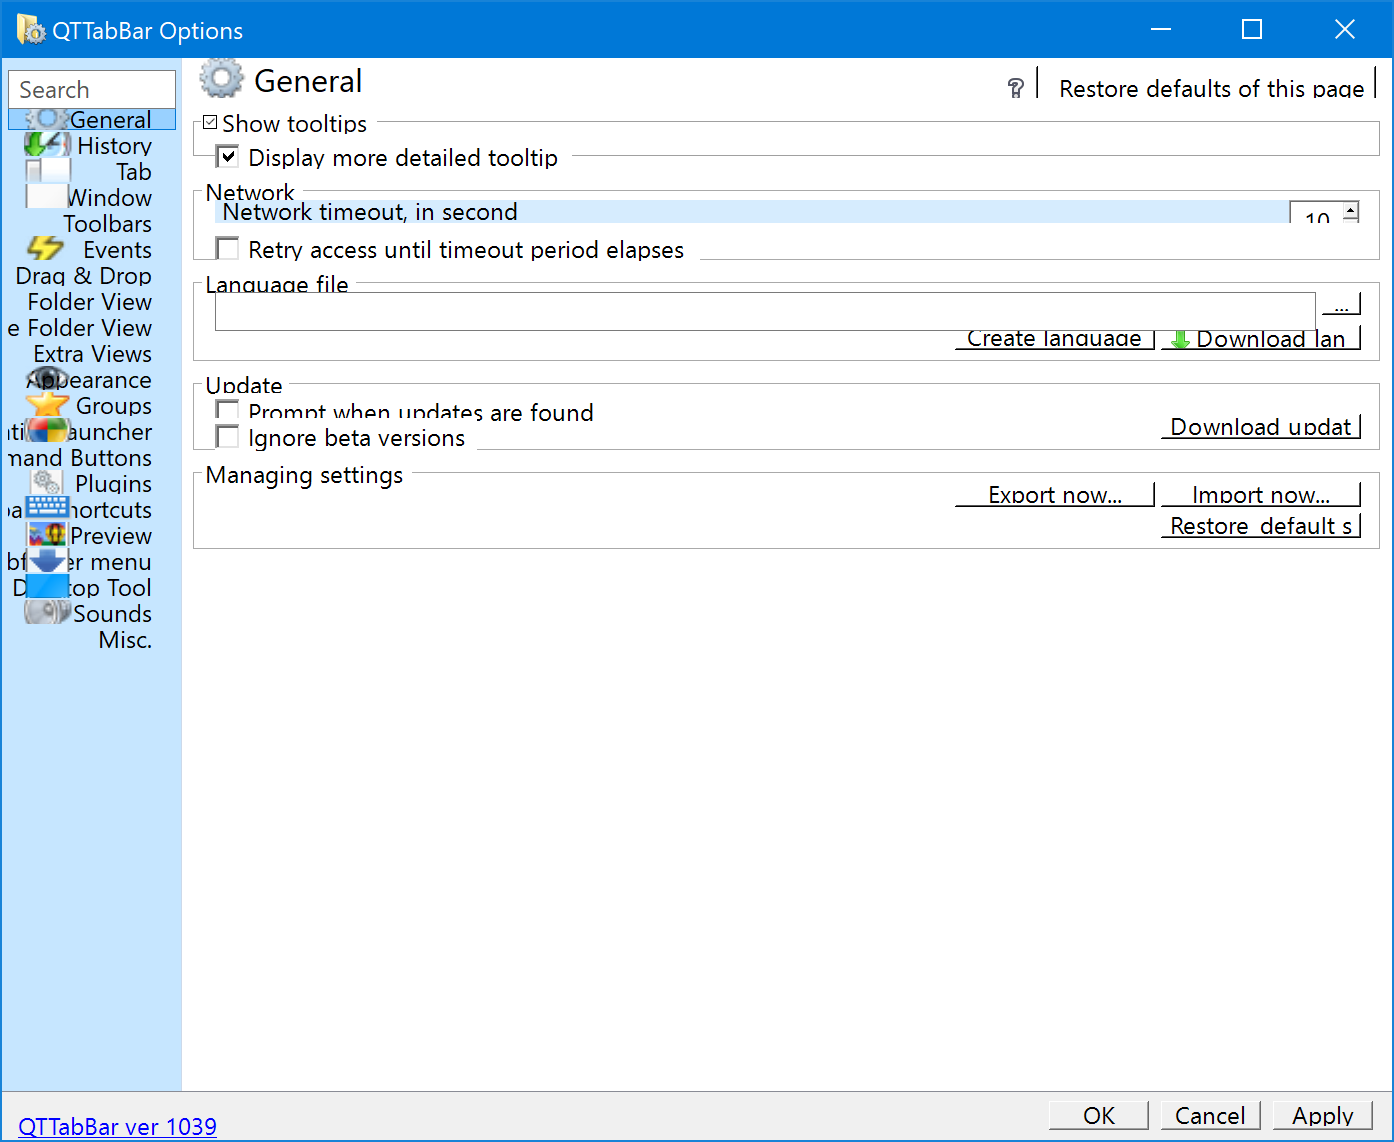Open Sounds via the speaker icon
This screenshot has width=1394, height=1142.
[47, 613]
